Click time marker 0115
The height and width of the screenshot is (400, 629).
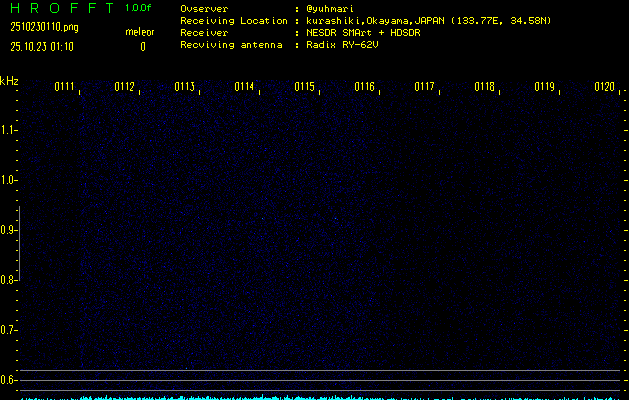coord(304,87)
